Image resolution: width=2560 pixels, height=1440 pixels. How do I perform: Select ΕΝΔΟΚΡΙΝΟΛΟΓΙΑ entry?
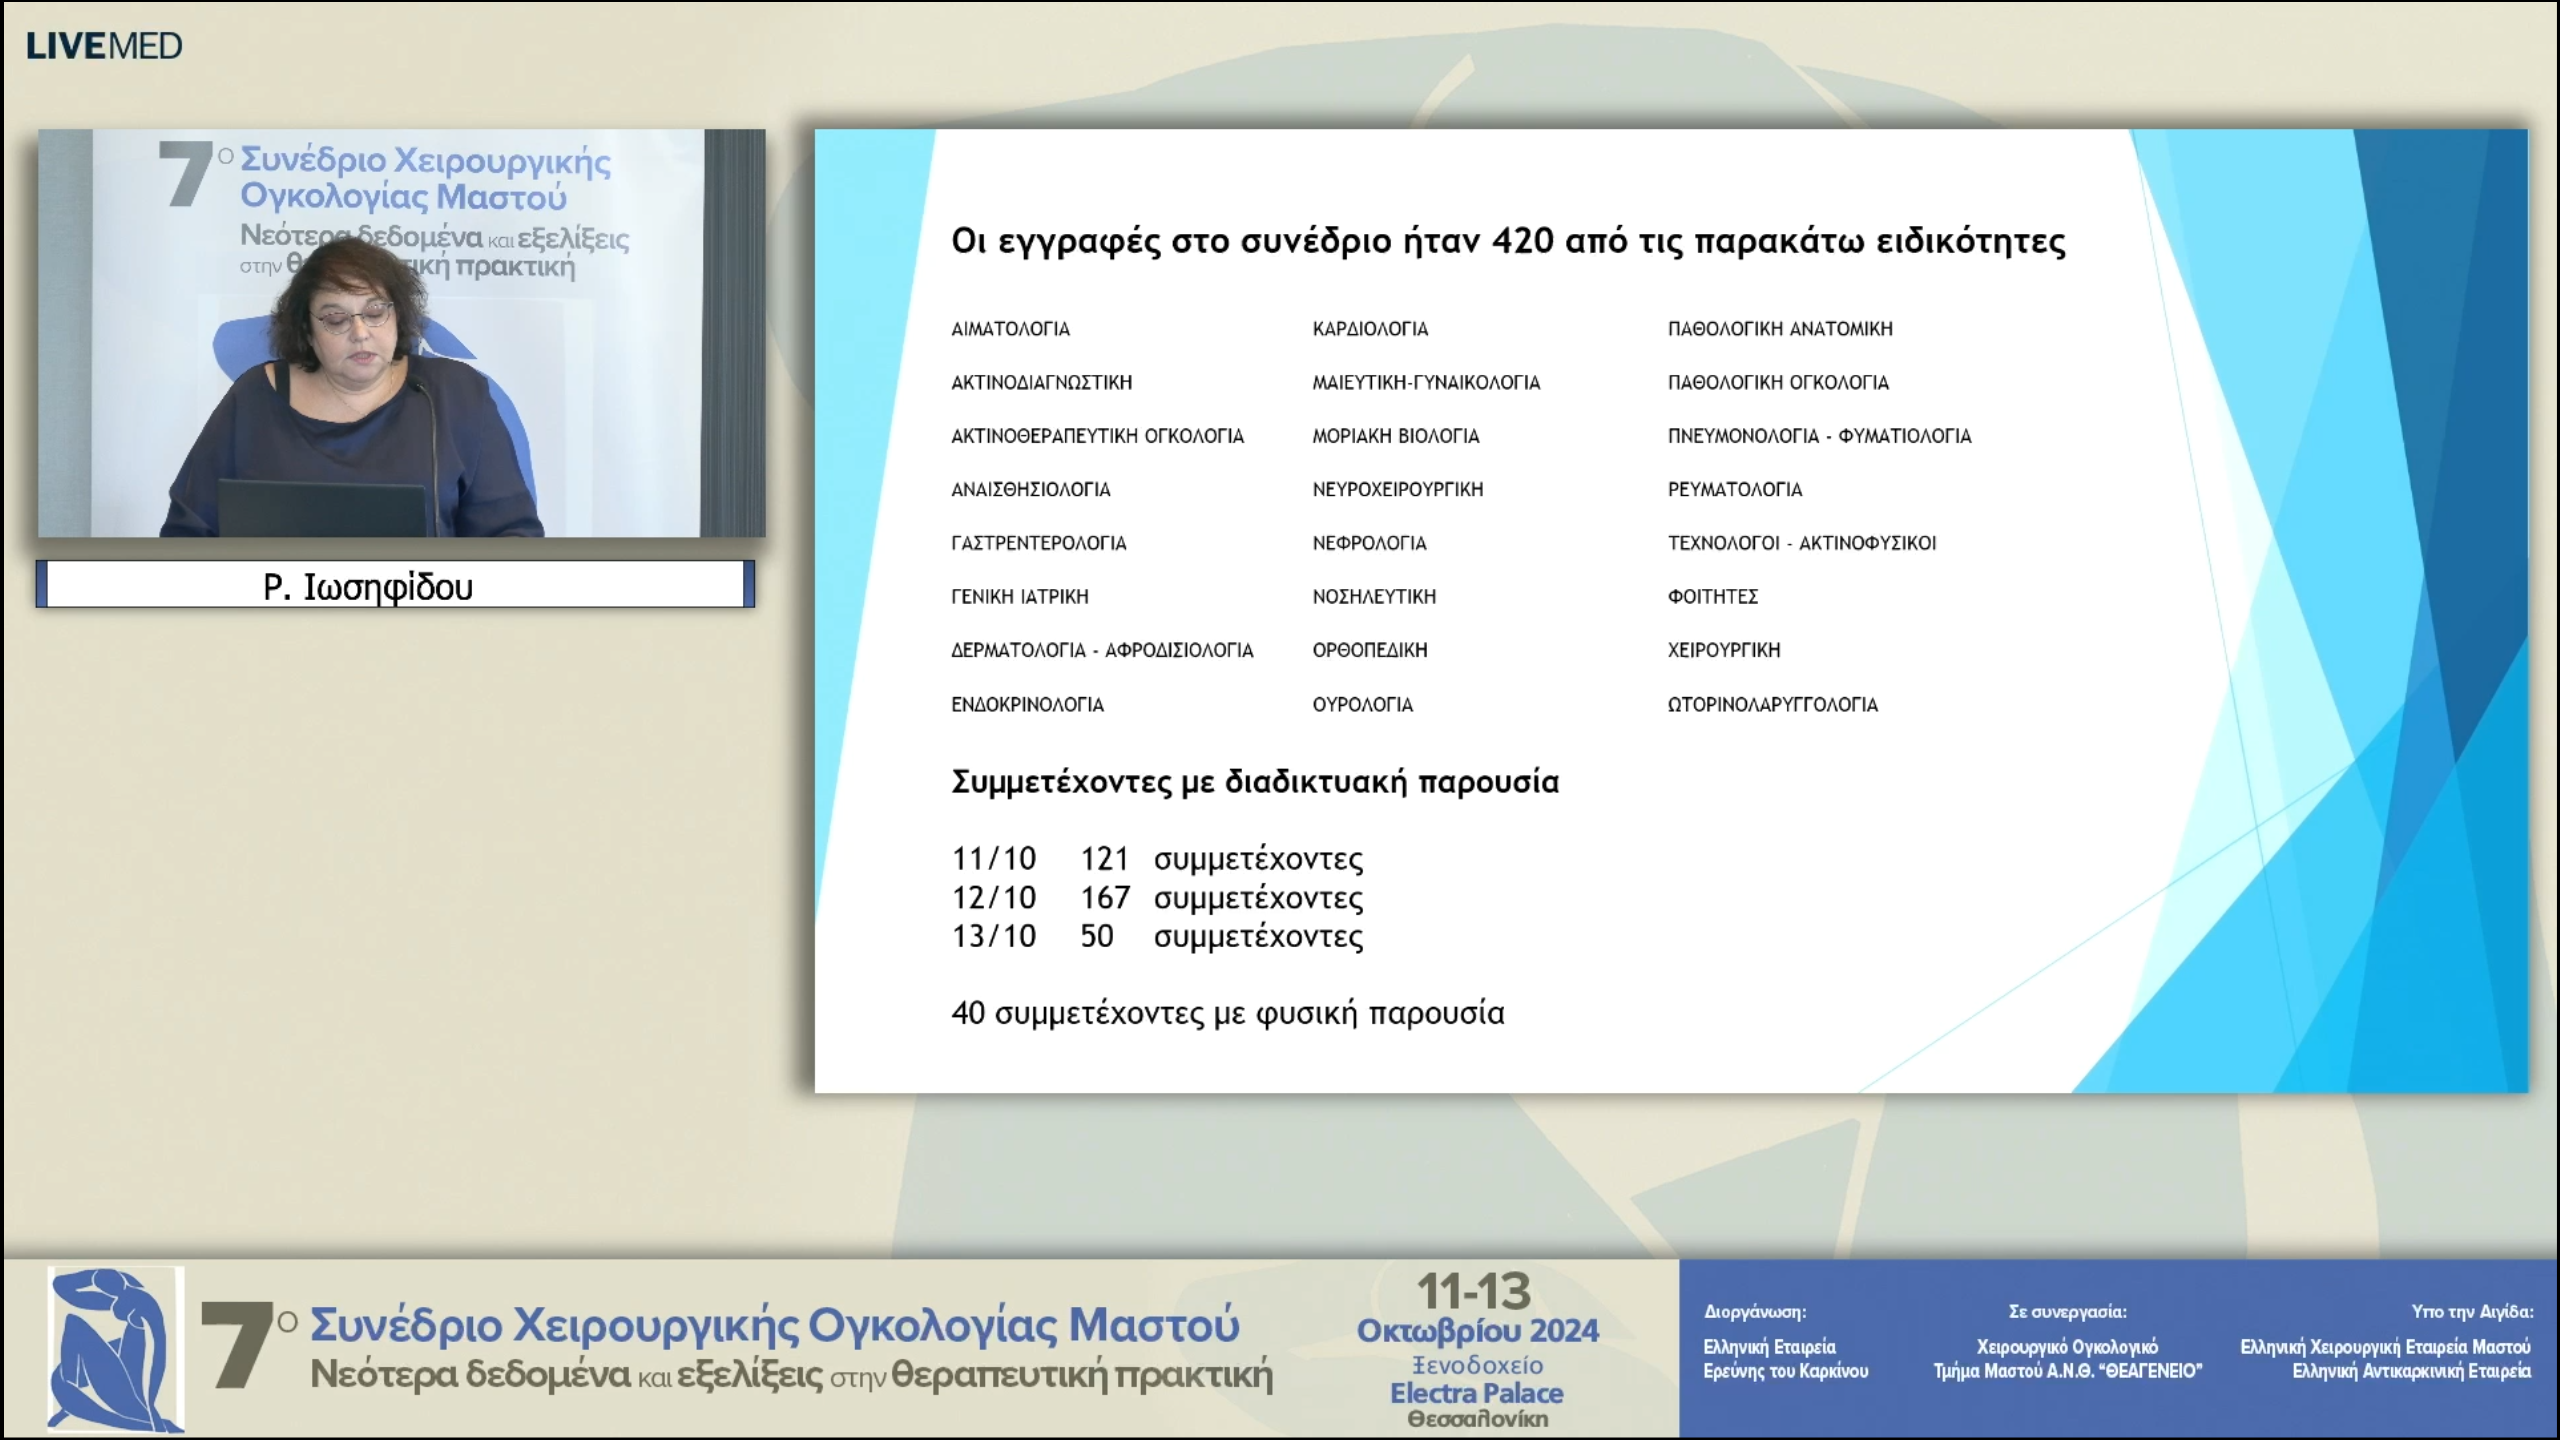[x=1027, y=705]
